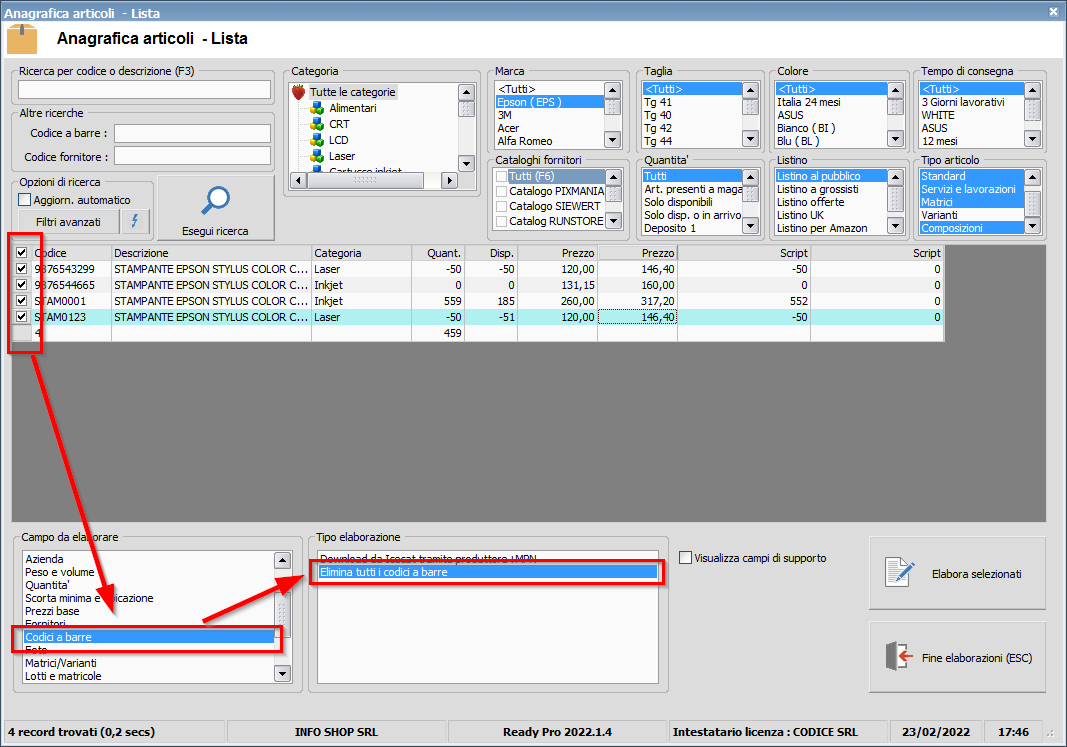Image resolution: width=1067 pixels, height=747 pixels.
Task: Click Fine elaborazioni (ESC) button label
Action: [x=977, y=658]
